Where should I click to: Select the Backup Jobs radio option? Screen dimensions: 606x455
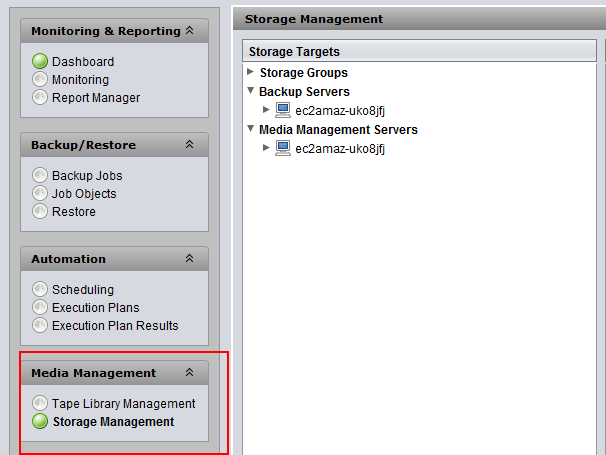click(x=40, y=176)
